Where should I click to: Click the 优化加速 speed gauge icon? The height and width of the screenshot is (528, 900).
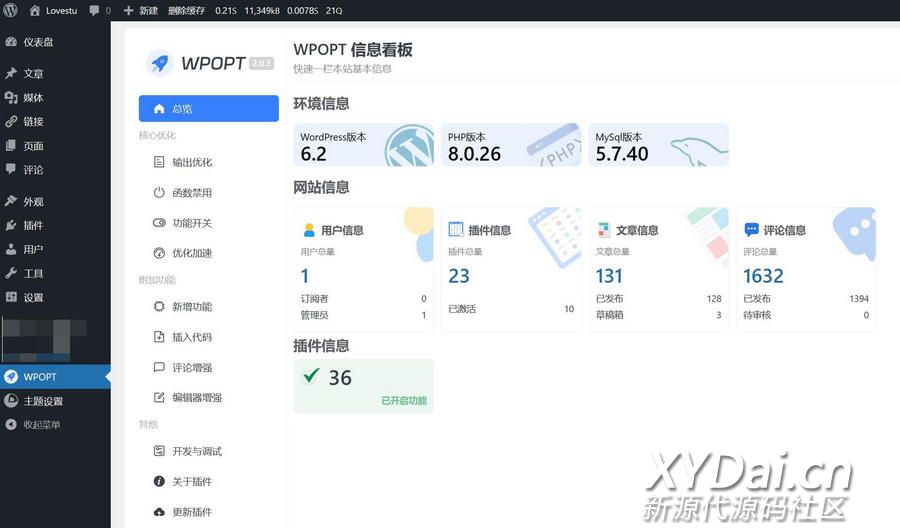pyautogui.click(x=159, y=253)
